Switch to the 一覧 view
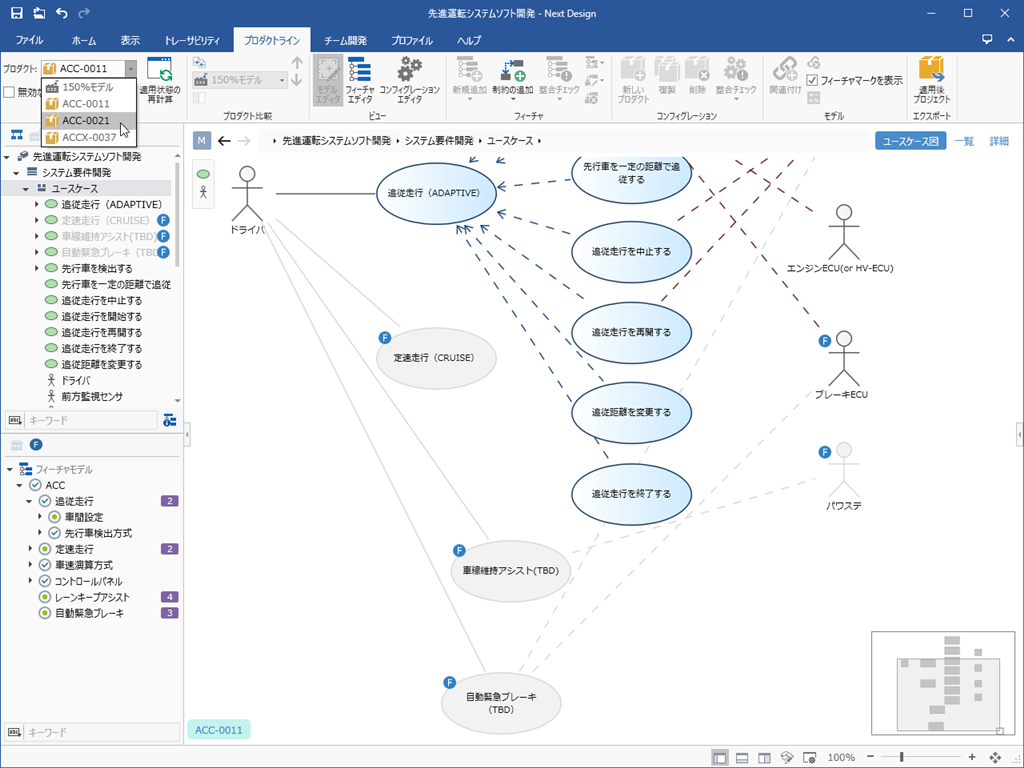Image resolution: width=1024 pixels, height=768 pixels. 964,141
